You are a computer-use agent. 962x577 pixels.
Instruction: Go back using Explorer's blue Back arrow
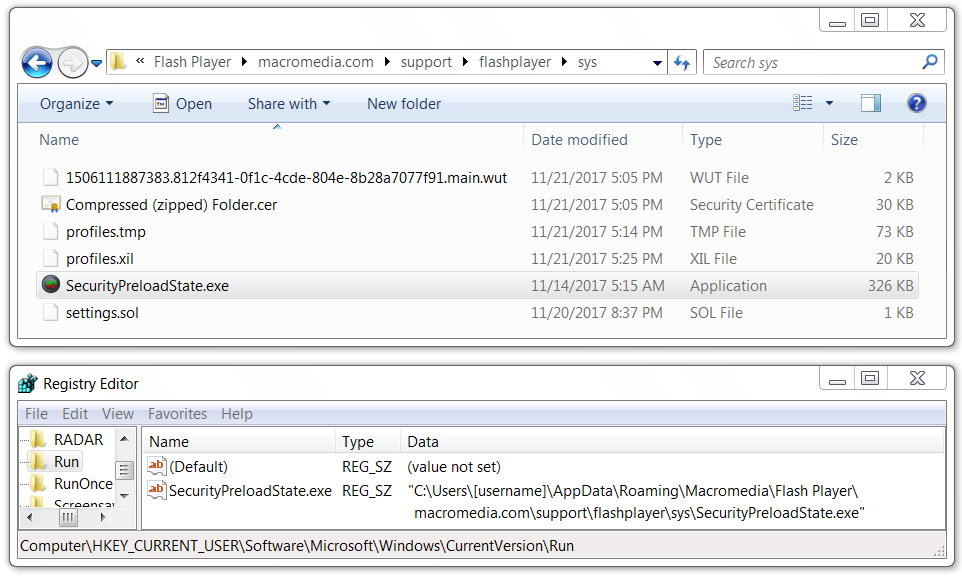37,63
